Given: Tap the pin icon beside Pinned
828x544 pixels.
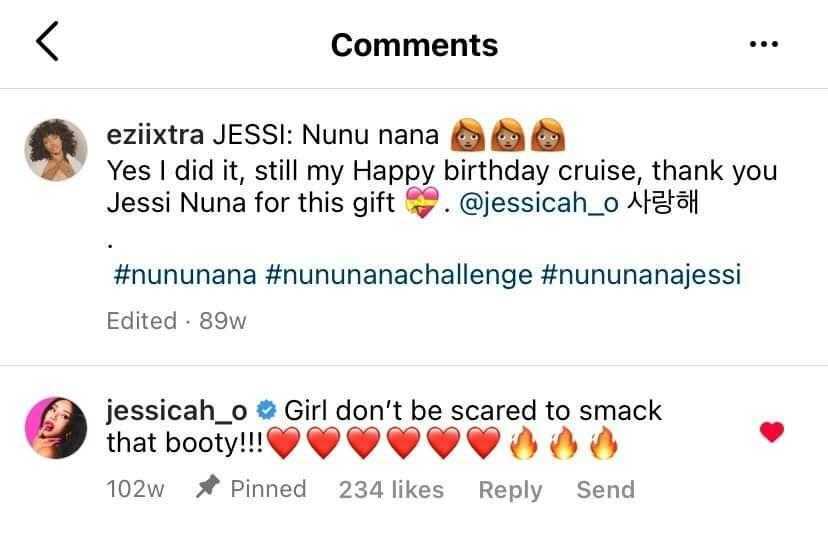Looking at the screenshot, I should click(x=208, y=488).
